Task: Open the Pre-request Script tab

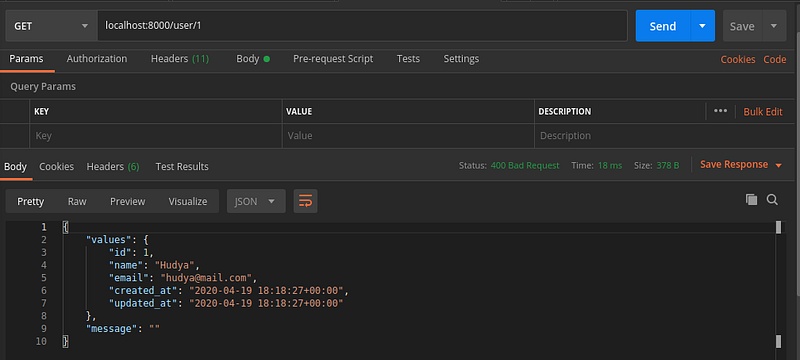Action: click(333, 59)
